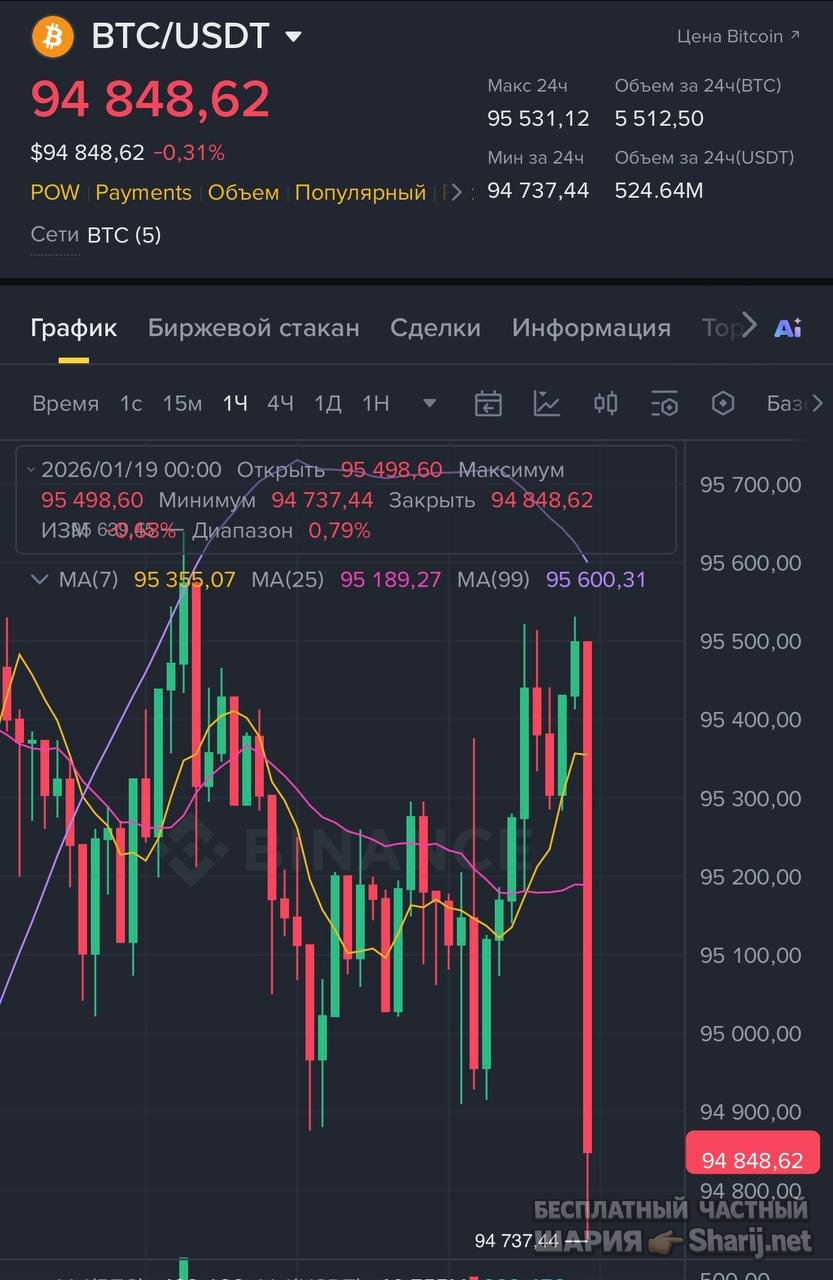Open the Цена Bitcoin link
833x1280 pixels.
739,36
